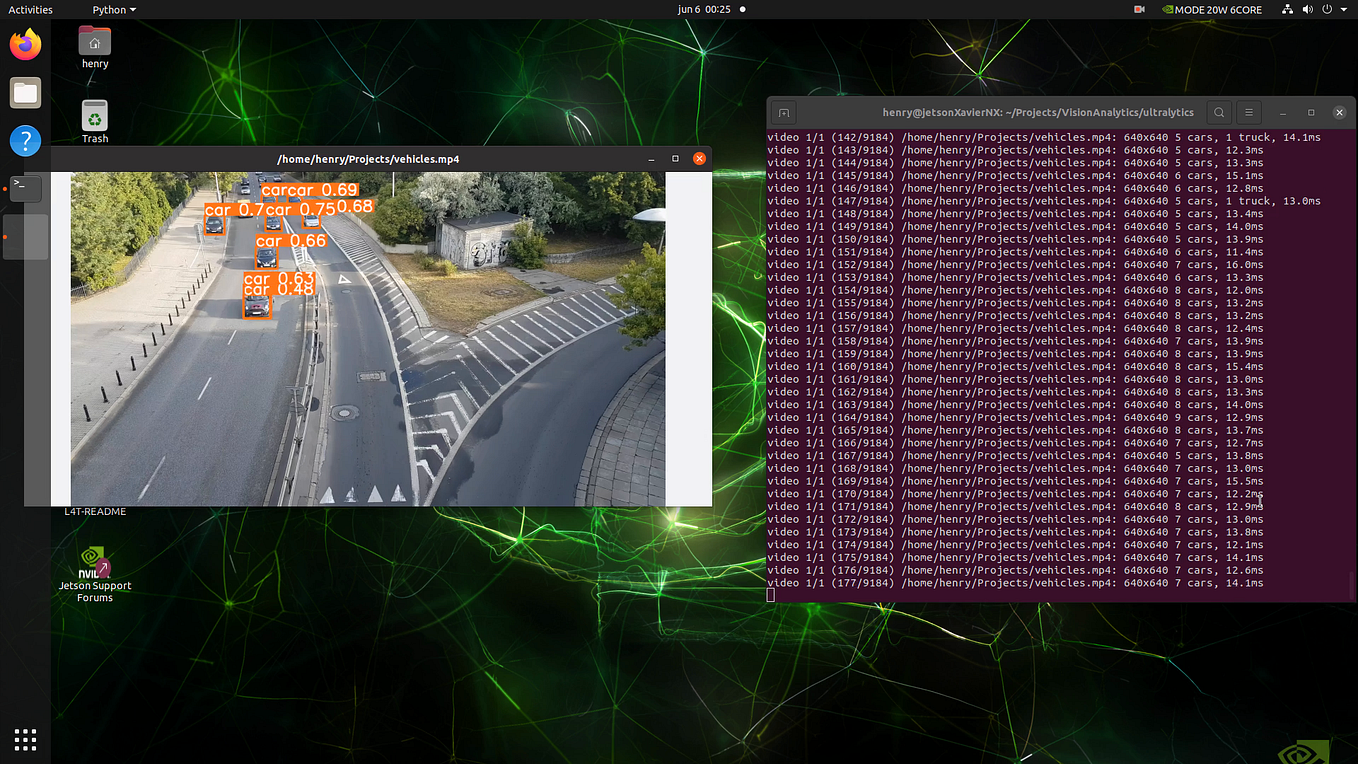1358x764 pixels.
Task: Open the Help icon in the dock
Action: pyautogui.click(x=25, y=140)
